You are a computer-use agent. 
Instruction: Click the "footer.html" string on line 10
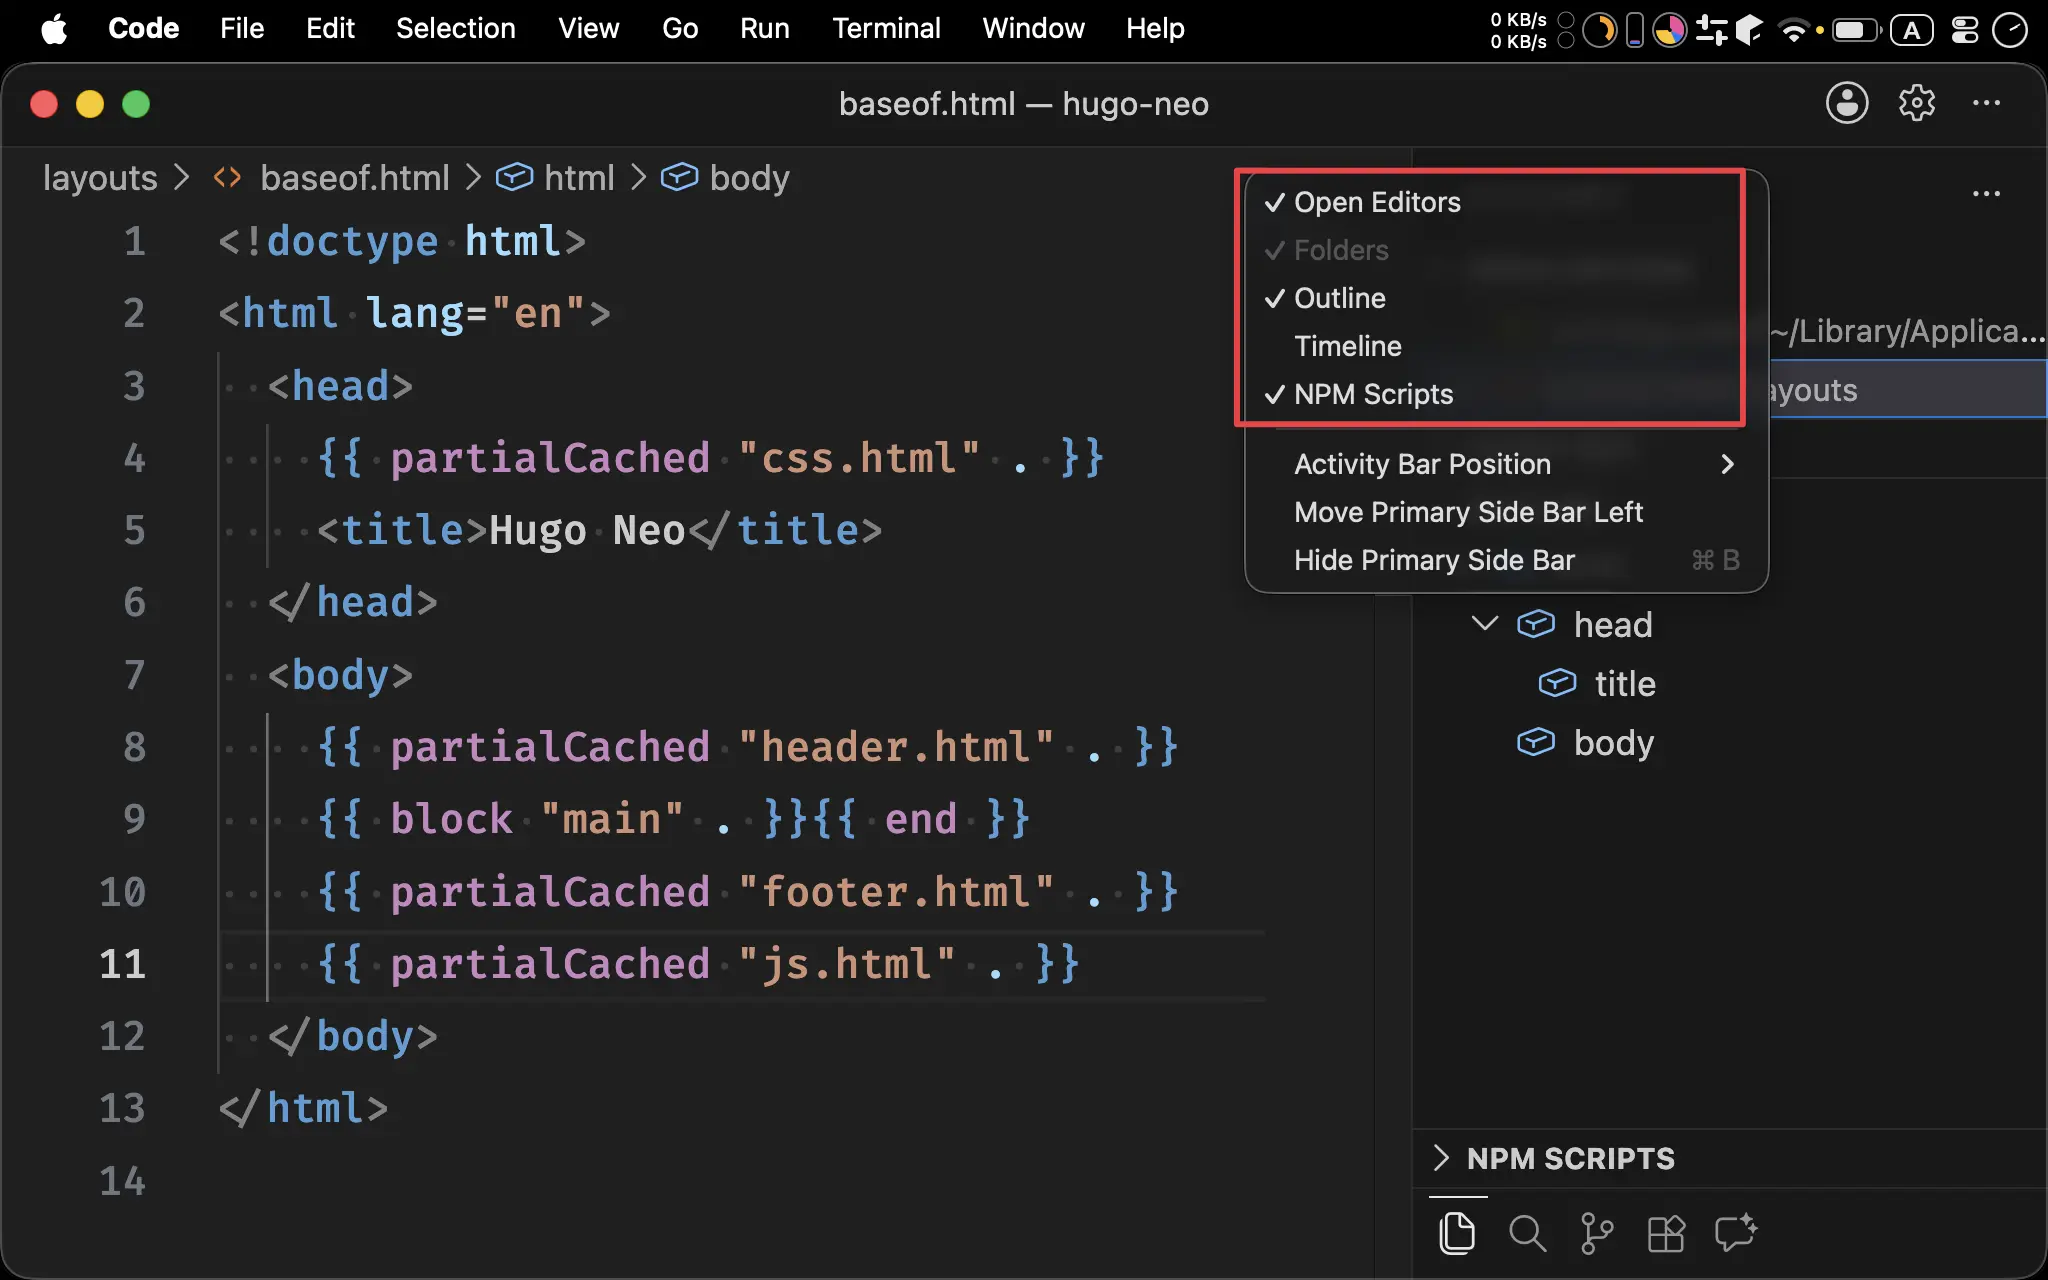pyautogui.click(x=896, y=892)
